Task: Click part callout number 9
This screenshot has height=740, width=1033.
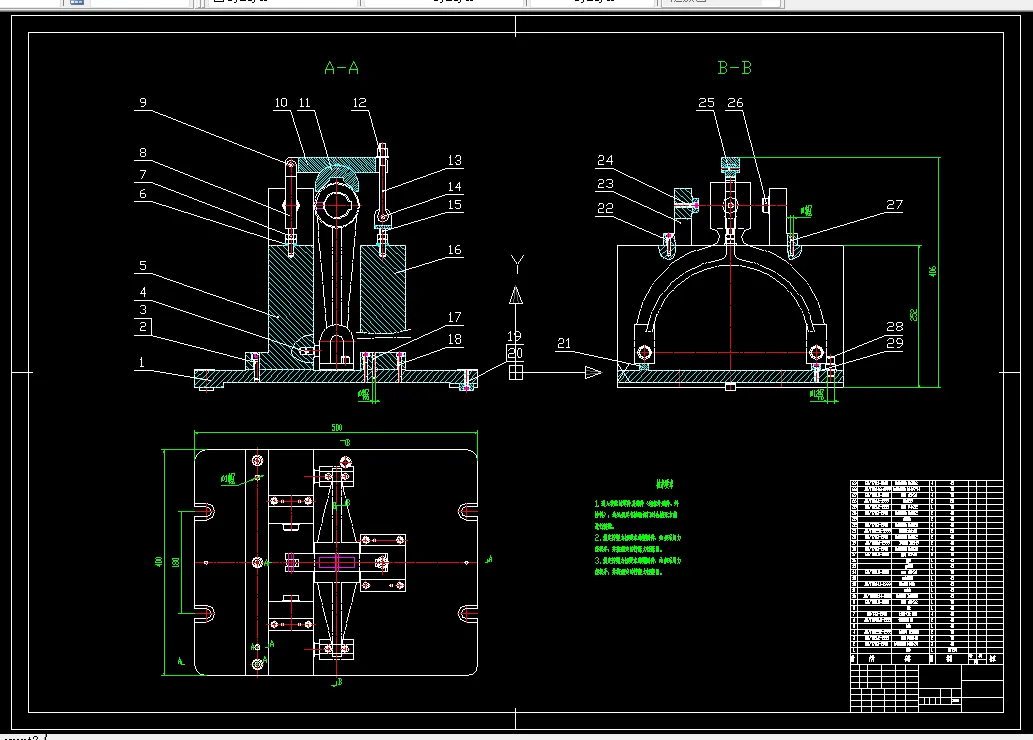Action: (143, 103)
